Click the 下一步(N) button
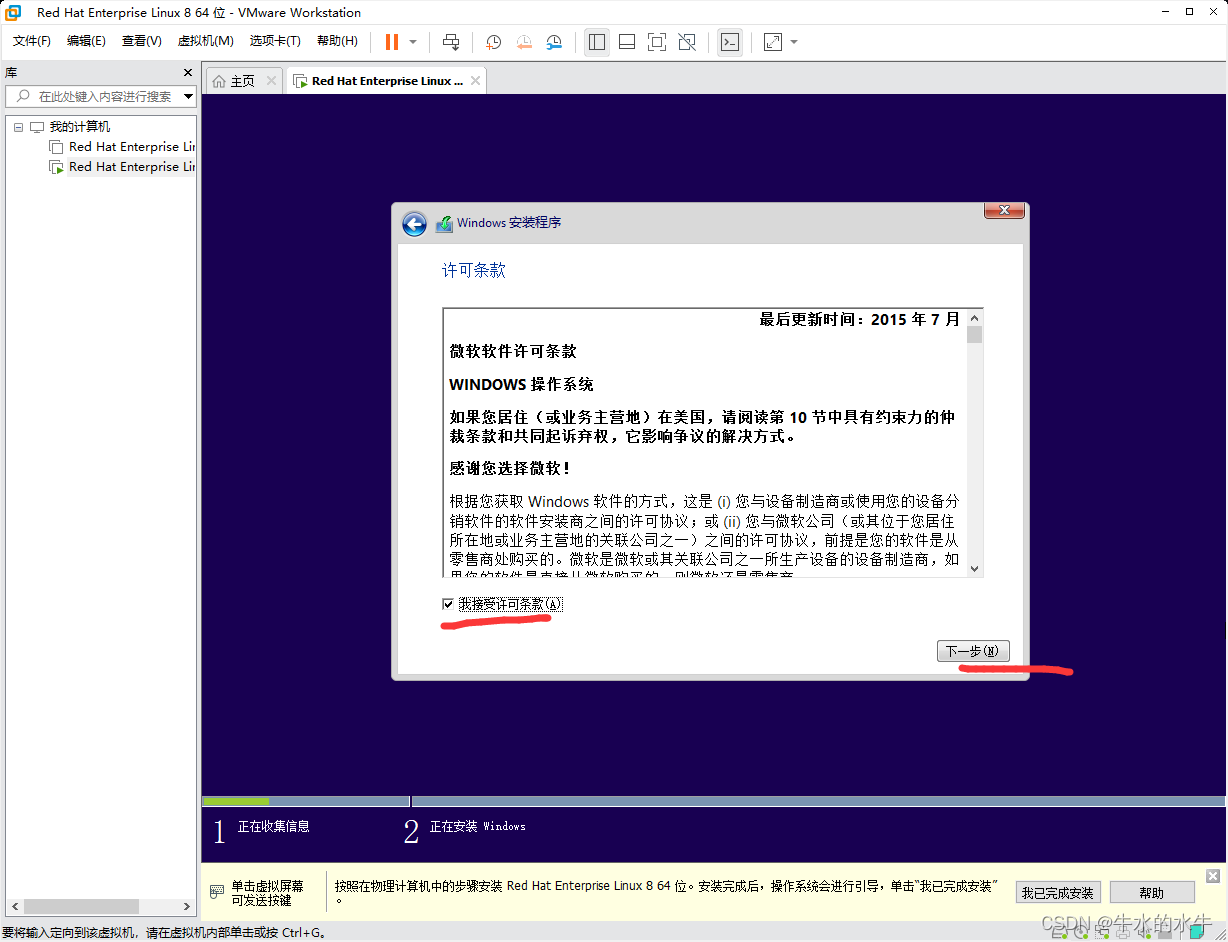The height and width of the screenshot is (942, 1228). (973, 651)
